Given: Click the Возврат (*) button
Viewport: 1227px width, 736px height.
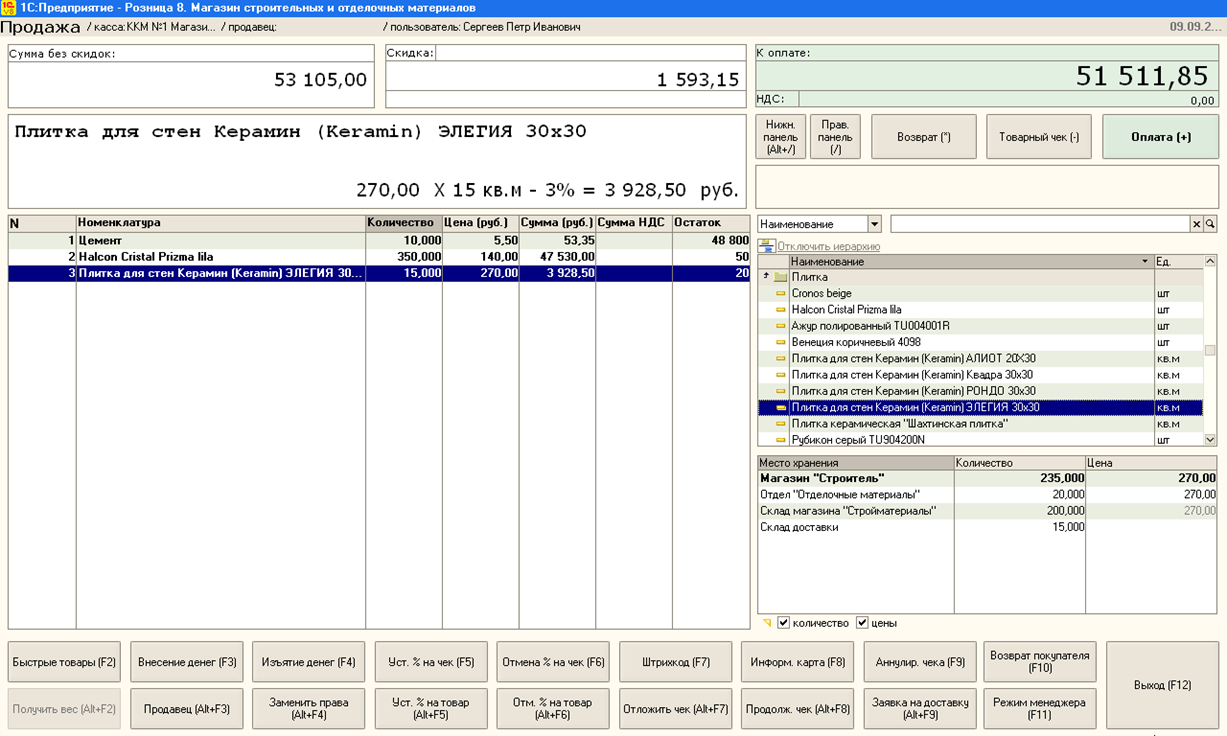Looking at the screenshot, I should coord(923,137).
